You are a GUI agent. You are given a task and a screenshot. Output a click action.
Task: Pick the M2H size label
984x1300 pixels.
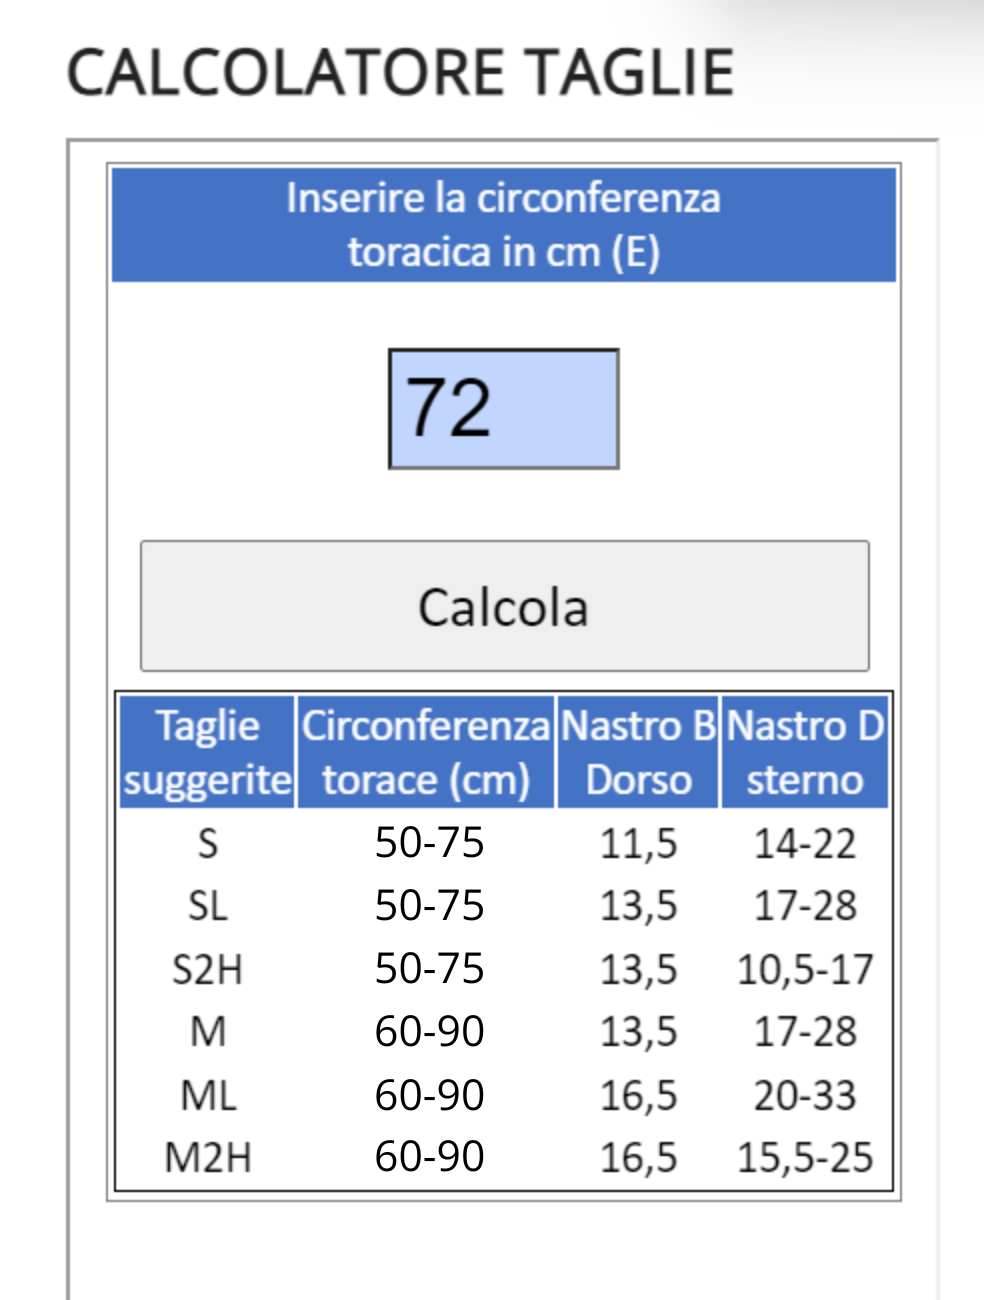click(207, 1157)
